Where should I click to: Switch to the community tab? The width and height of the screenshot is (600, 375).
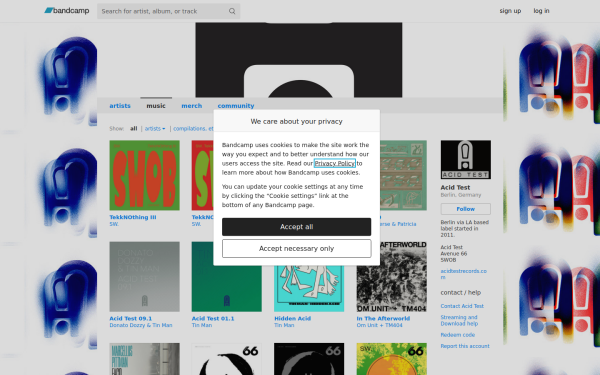coord(236,106)
